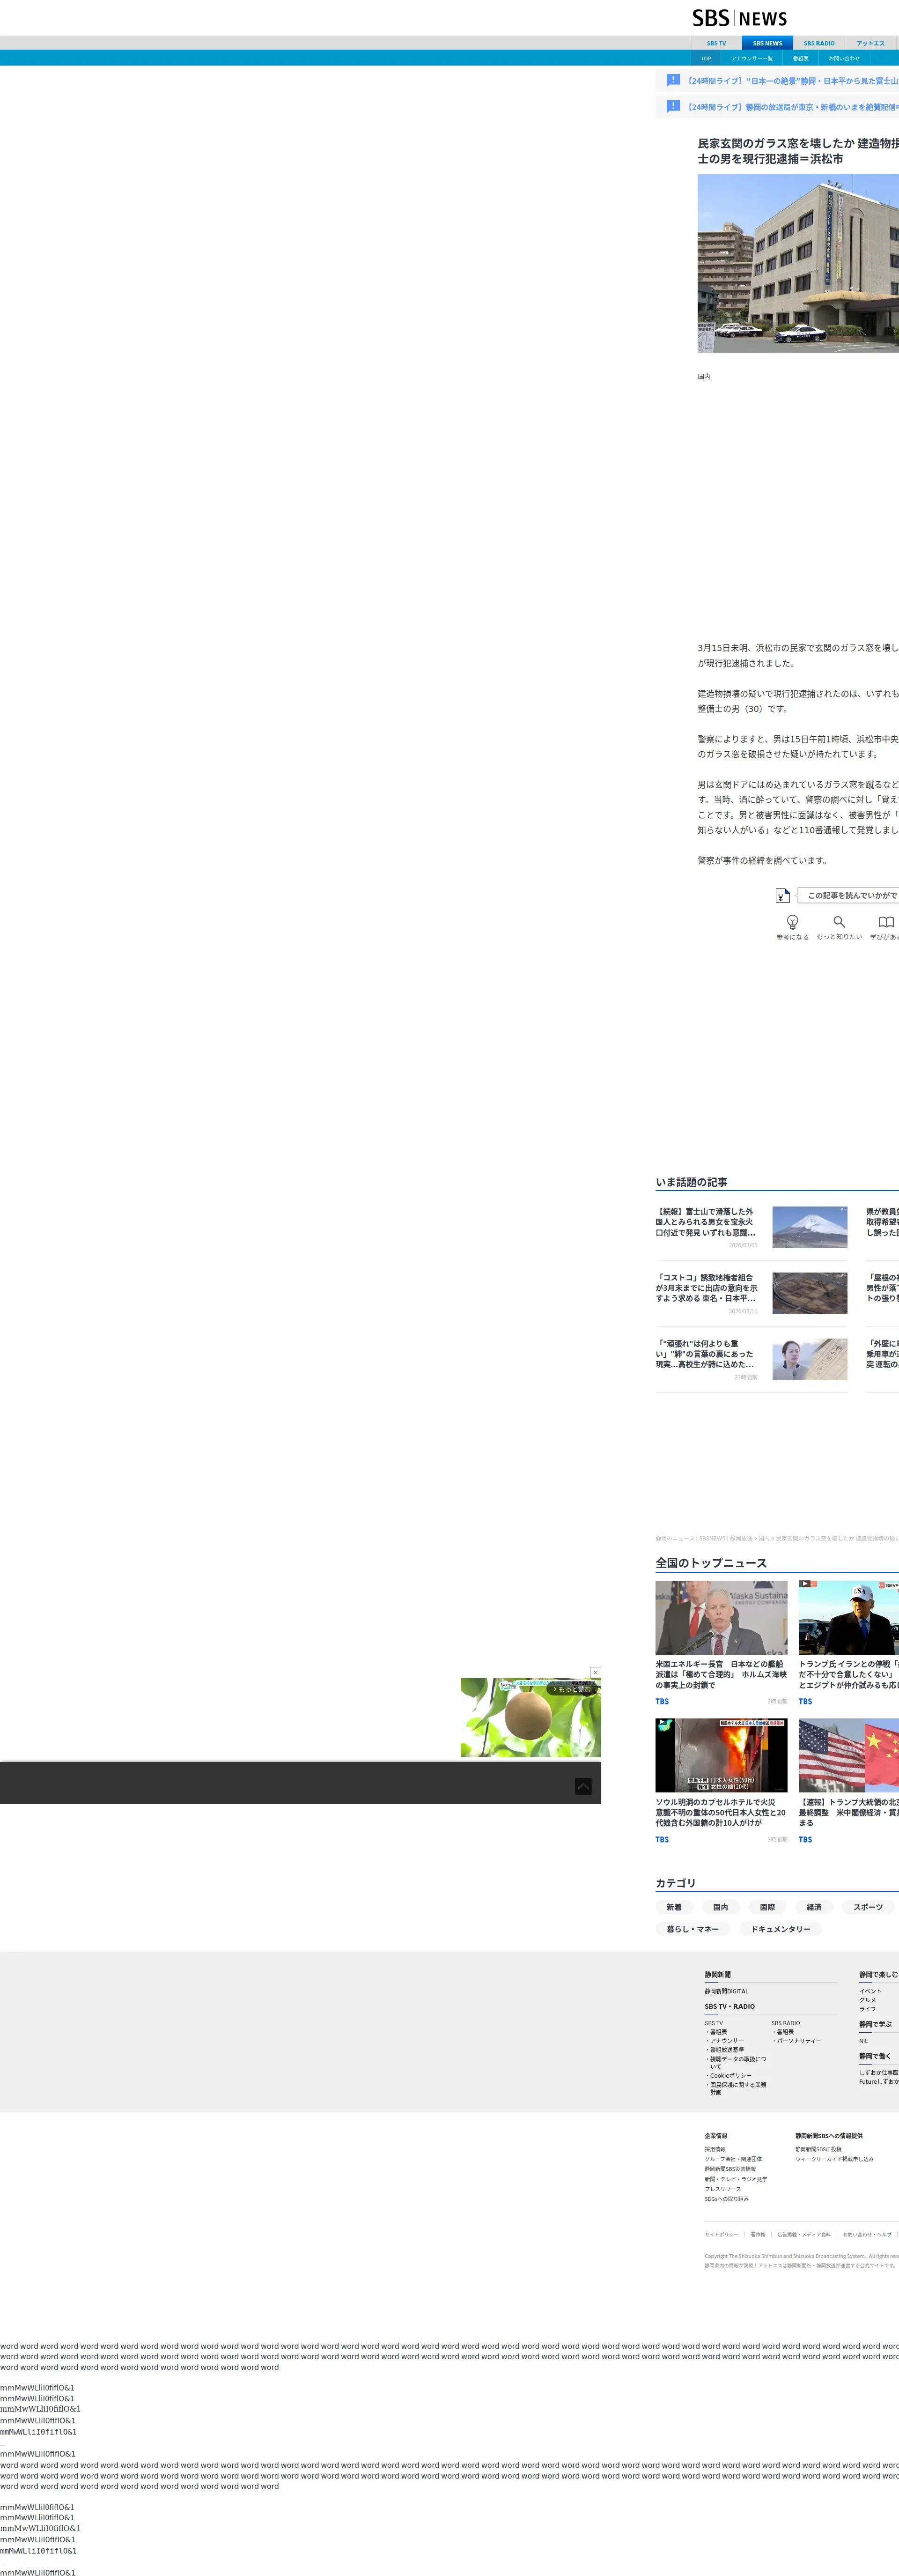Select the ドキュメンタリー category pill
The image size is (899, 2576).
click(x=780, y=1929)
